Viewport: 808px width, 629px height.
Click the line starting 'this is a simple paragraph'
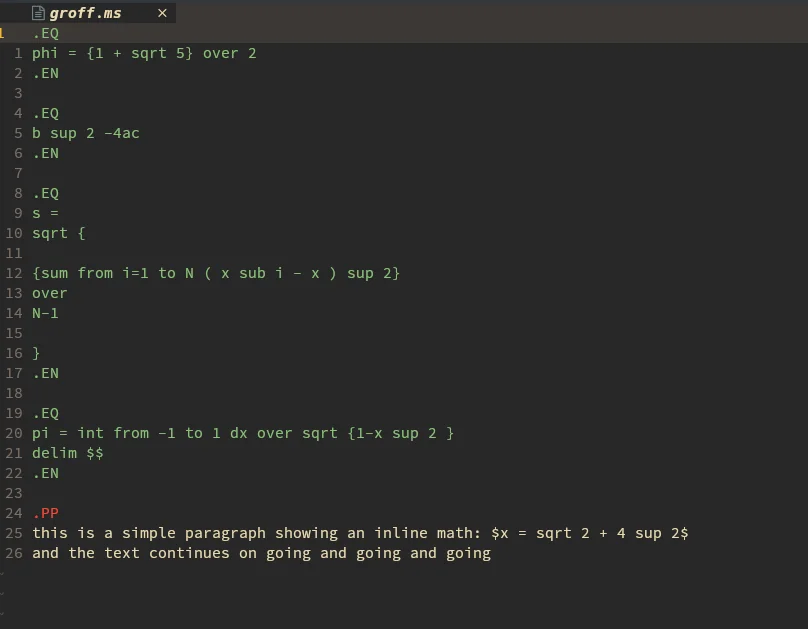tap(360, 533)
